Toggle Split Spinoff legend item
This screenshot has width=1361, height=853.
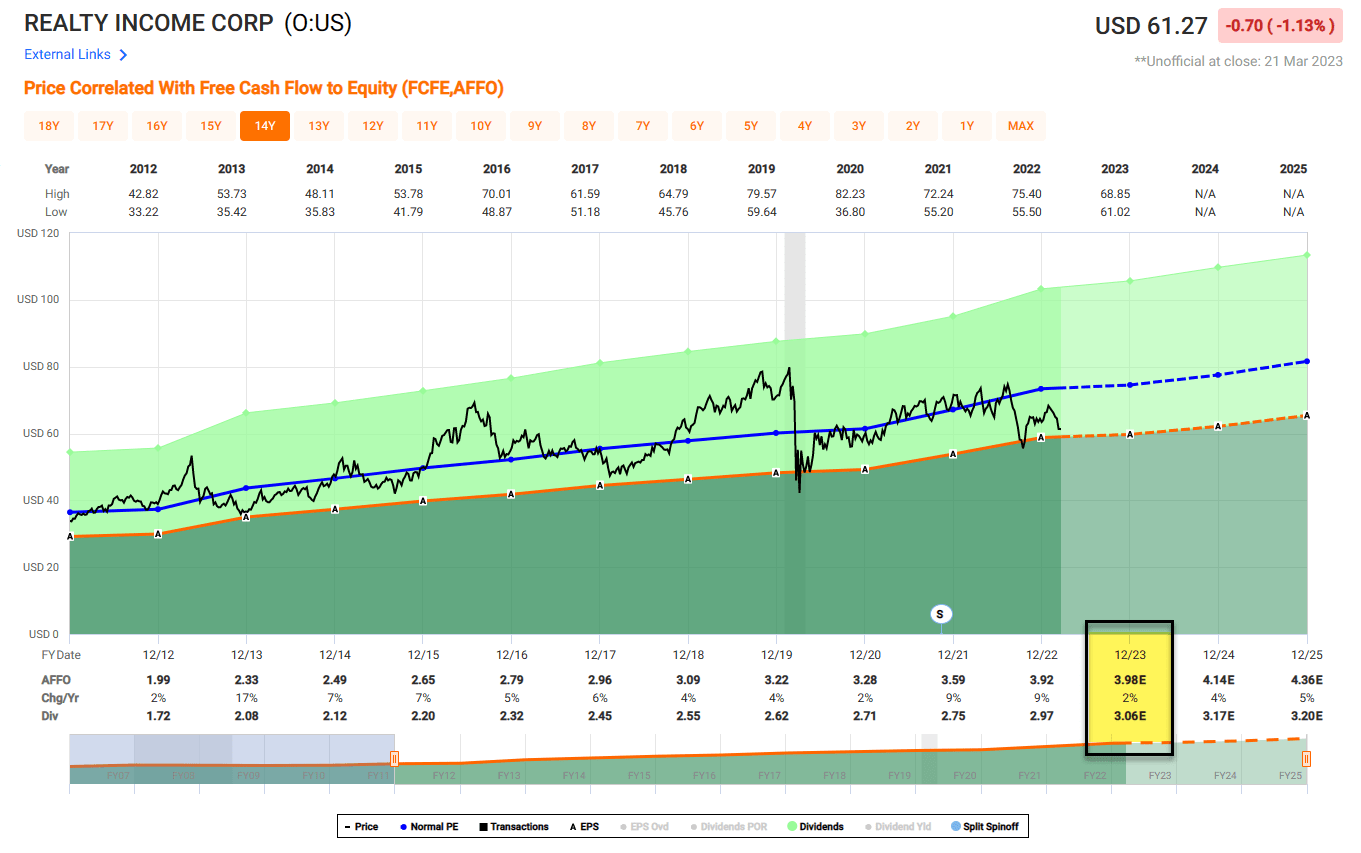point(986,827)
